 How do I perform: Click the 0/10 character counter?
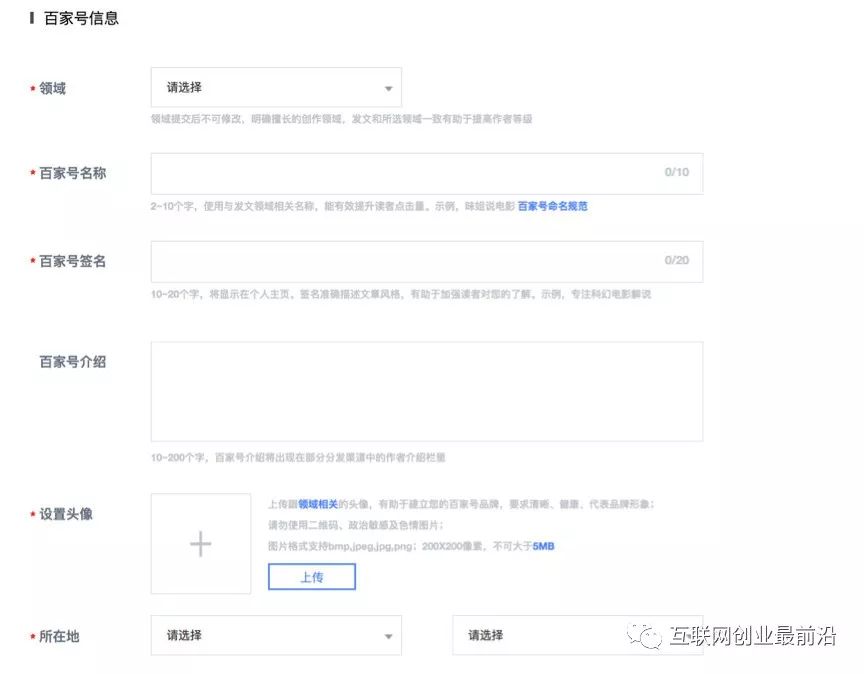(x=677, y=172)
